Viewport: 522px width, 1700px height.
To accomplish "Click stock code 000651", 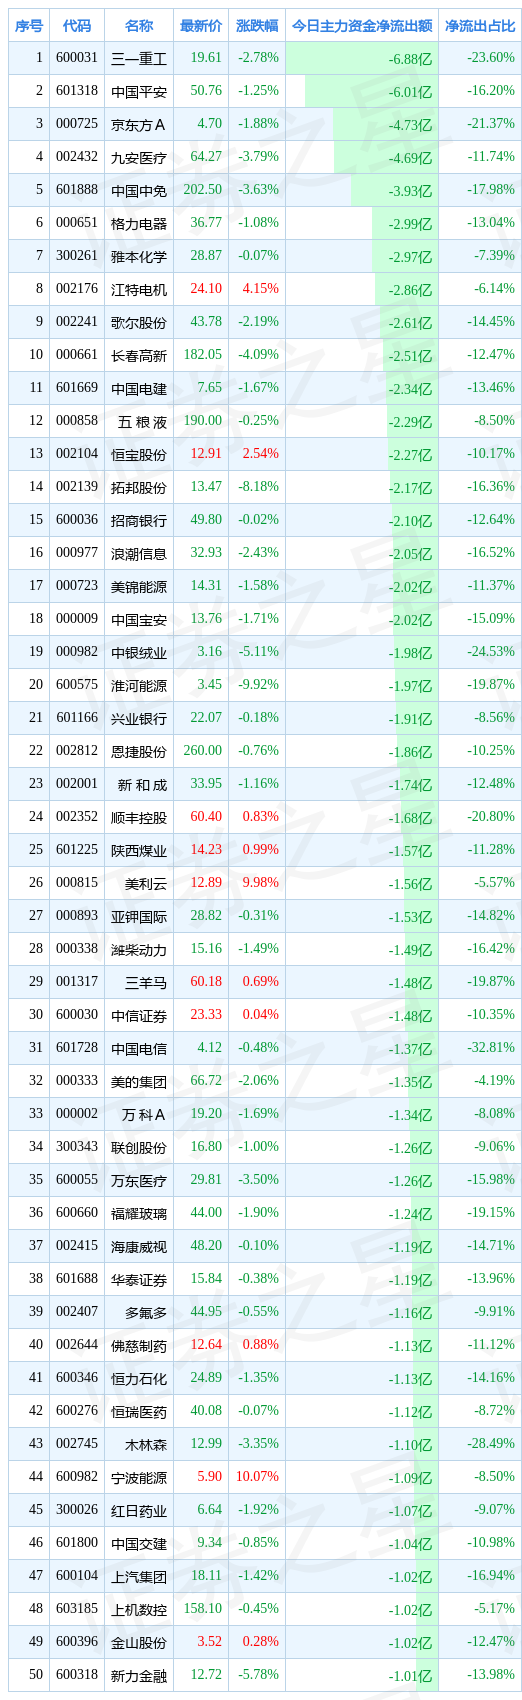I will [77, 223].
